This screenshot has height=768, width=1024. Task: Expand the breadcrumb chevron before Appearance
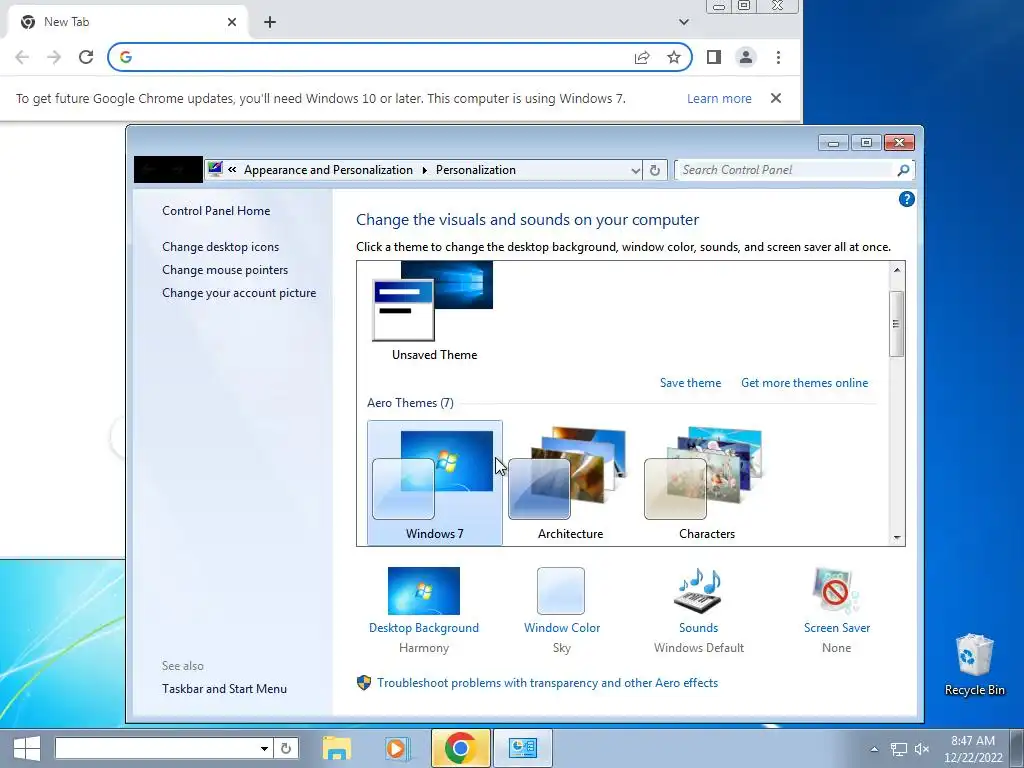[x=232, y=170]
